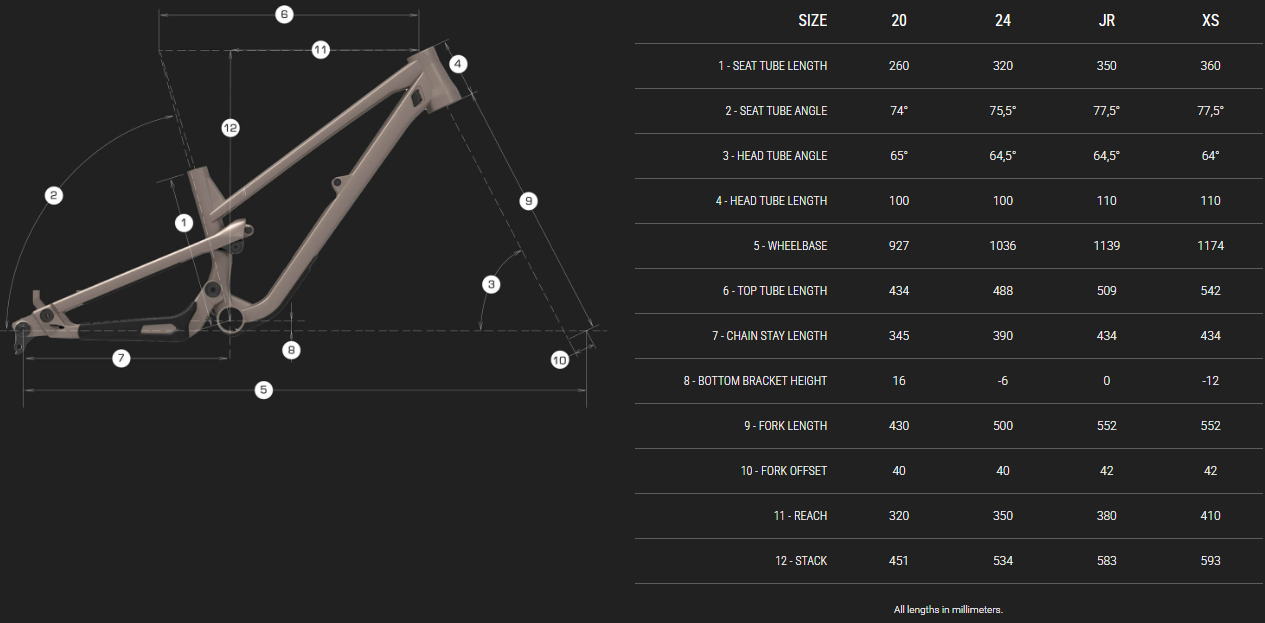The height and width of the screenshot is (623, 1265).
Task: Click marker 6 above the top tube
Action: pos(284,15)
